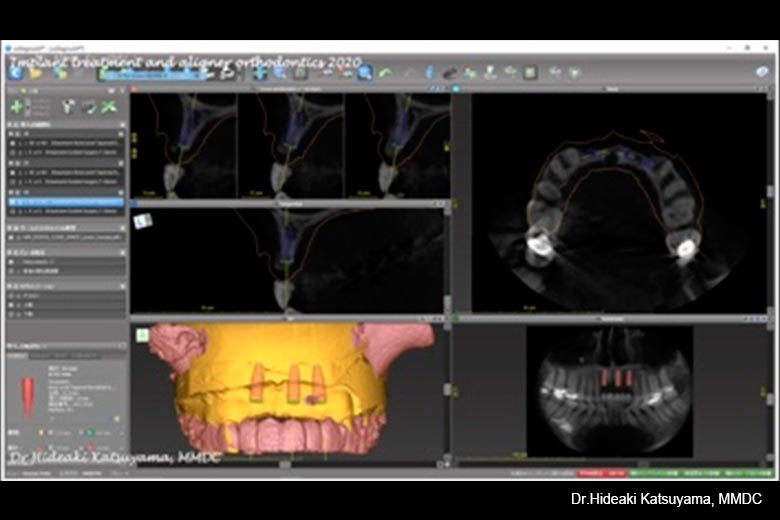Click the person figure toolbar icon
Viewport: 780px width, 520px height.
click(x=490, y=73)
